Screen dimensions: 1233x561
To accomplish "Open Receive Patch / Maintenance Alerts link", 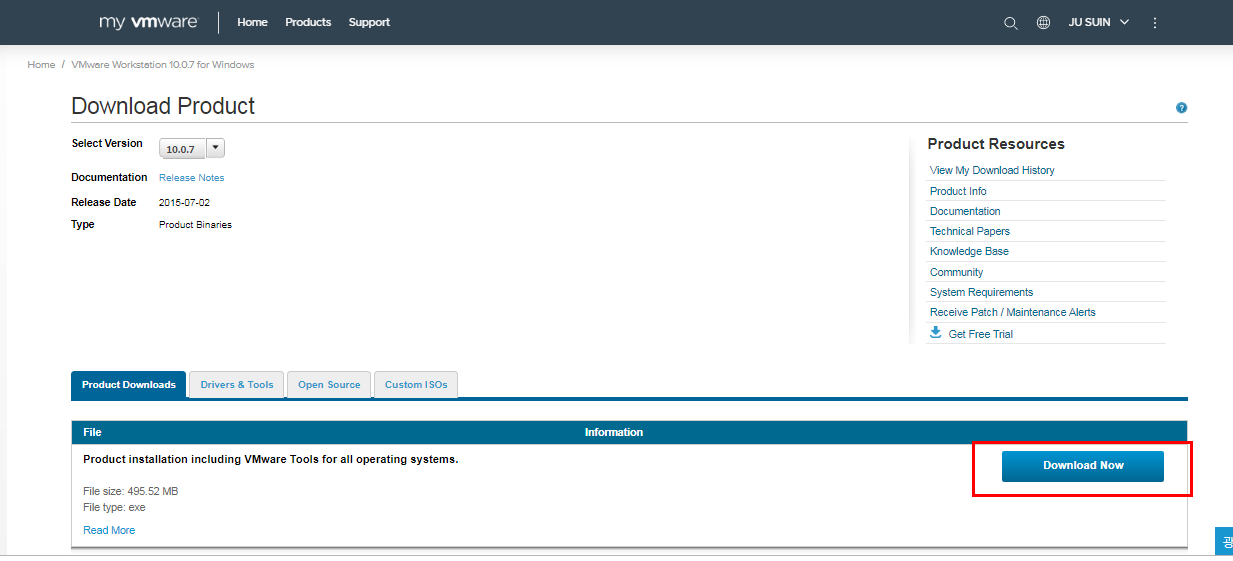I will tap(1013, 312).
